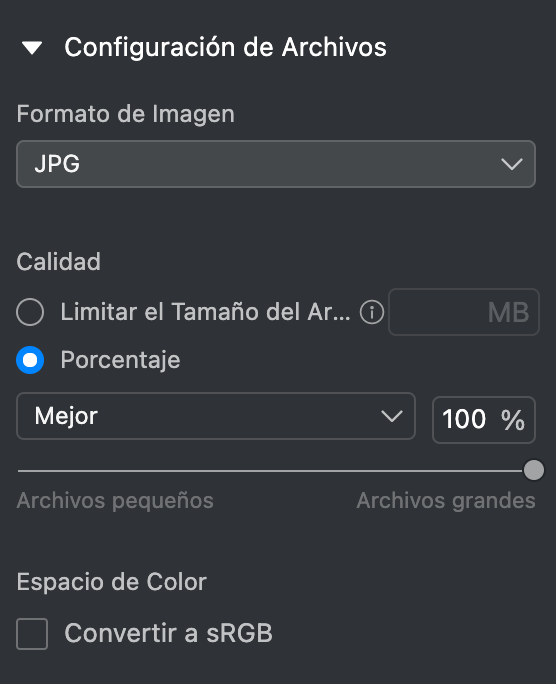Click the quality slider handle
Screen dimensions: 556x684
click(534, 470)
